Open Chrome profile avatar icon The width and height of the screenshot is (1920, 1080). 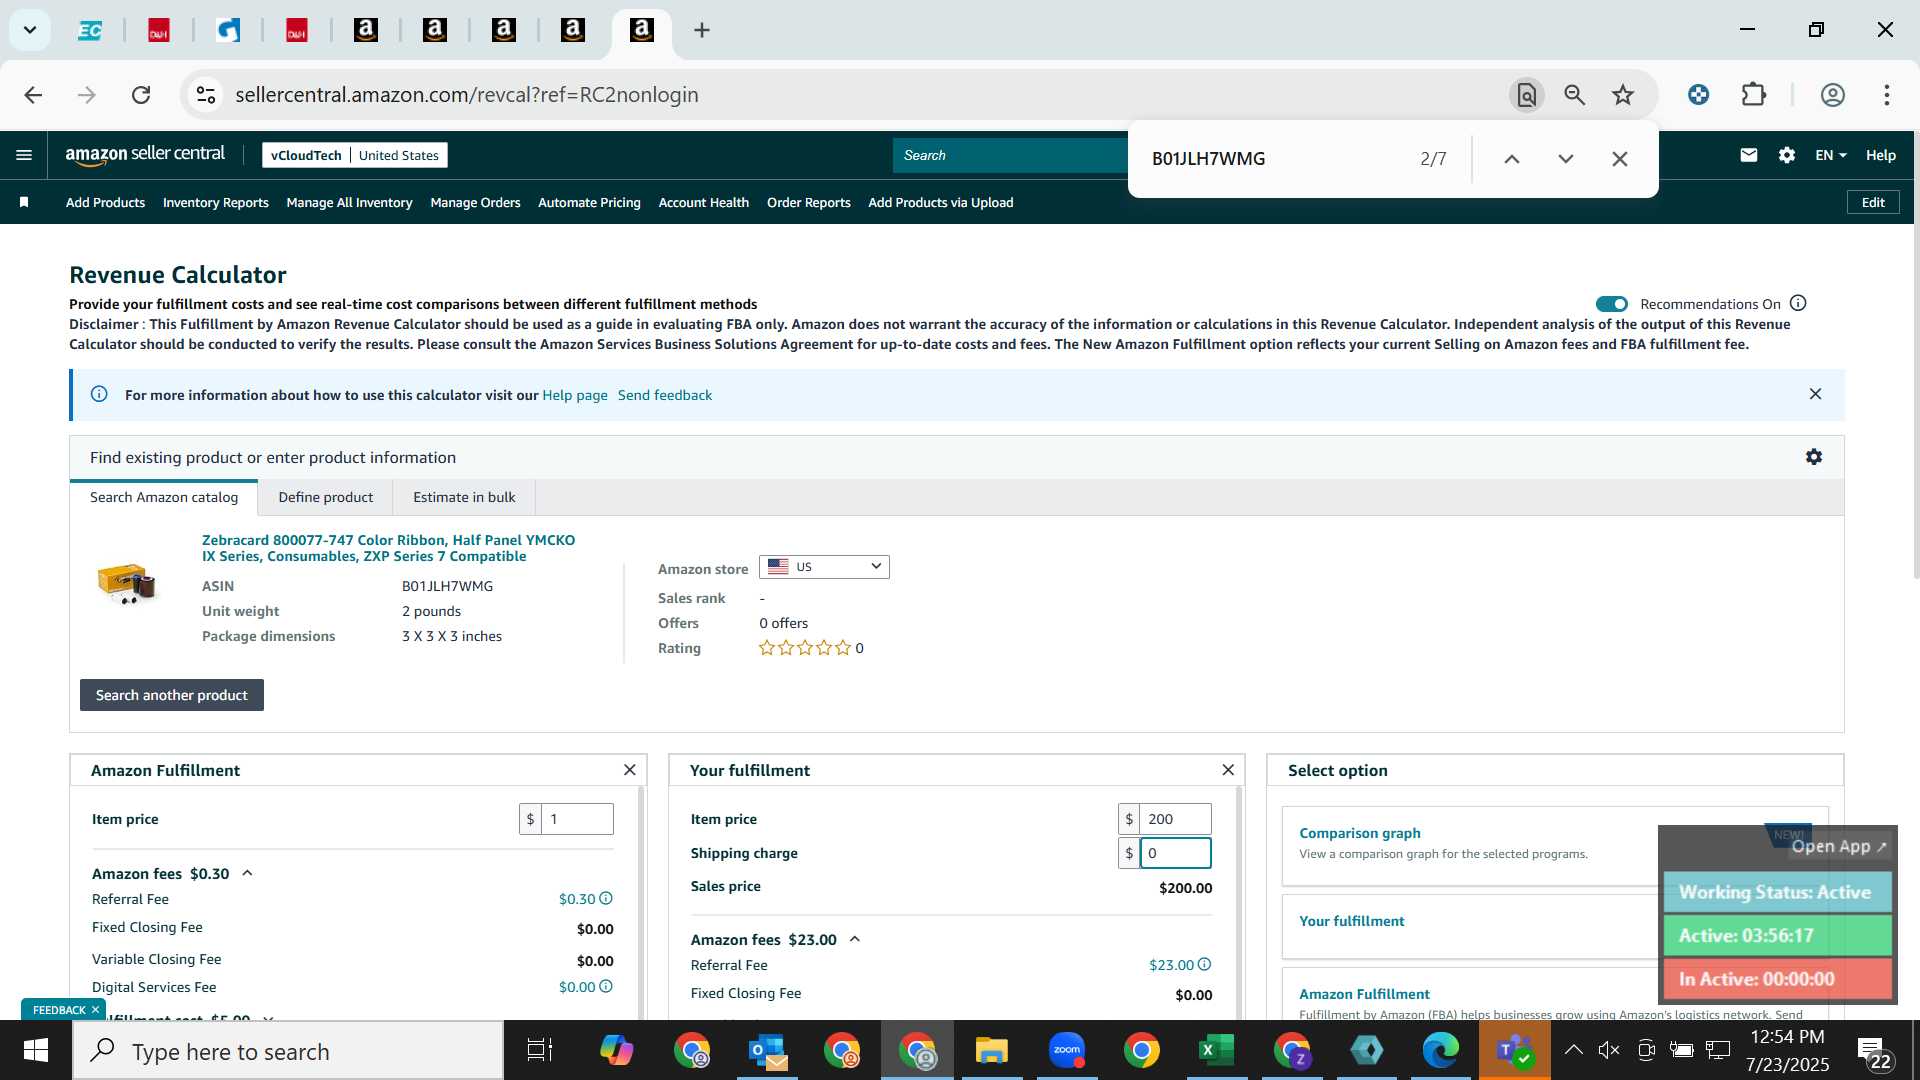point(1832,95)
